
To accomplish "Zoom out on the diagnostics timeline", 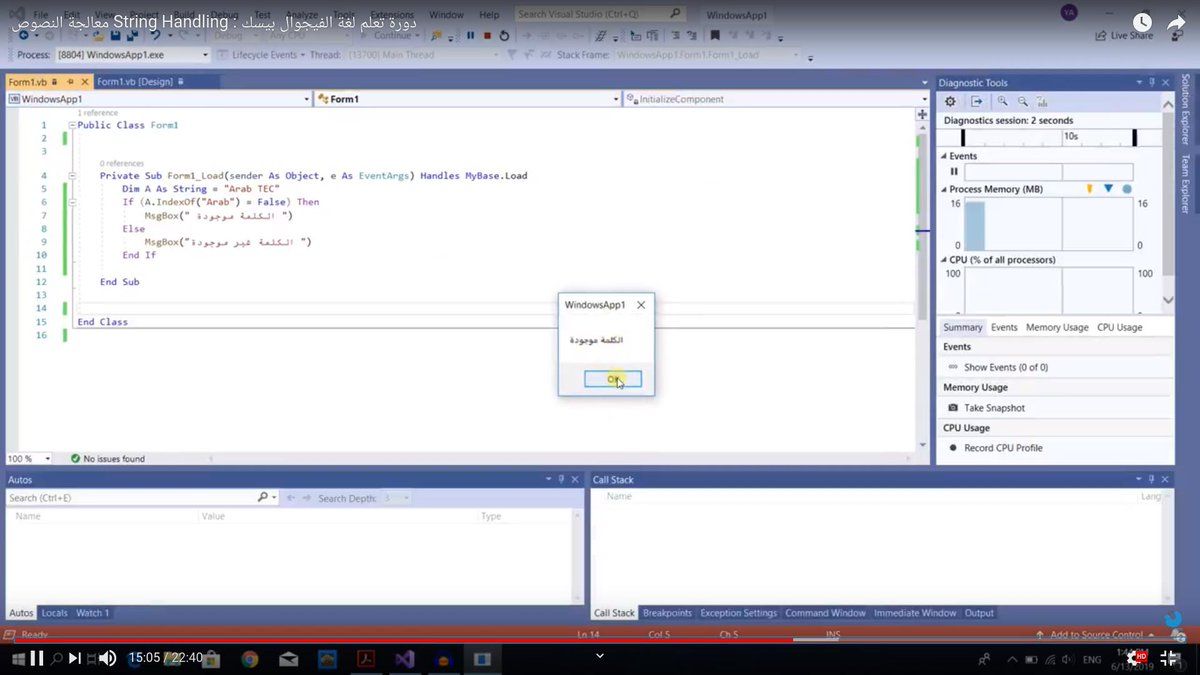I will [x=1023, y=101].
